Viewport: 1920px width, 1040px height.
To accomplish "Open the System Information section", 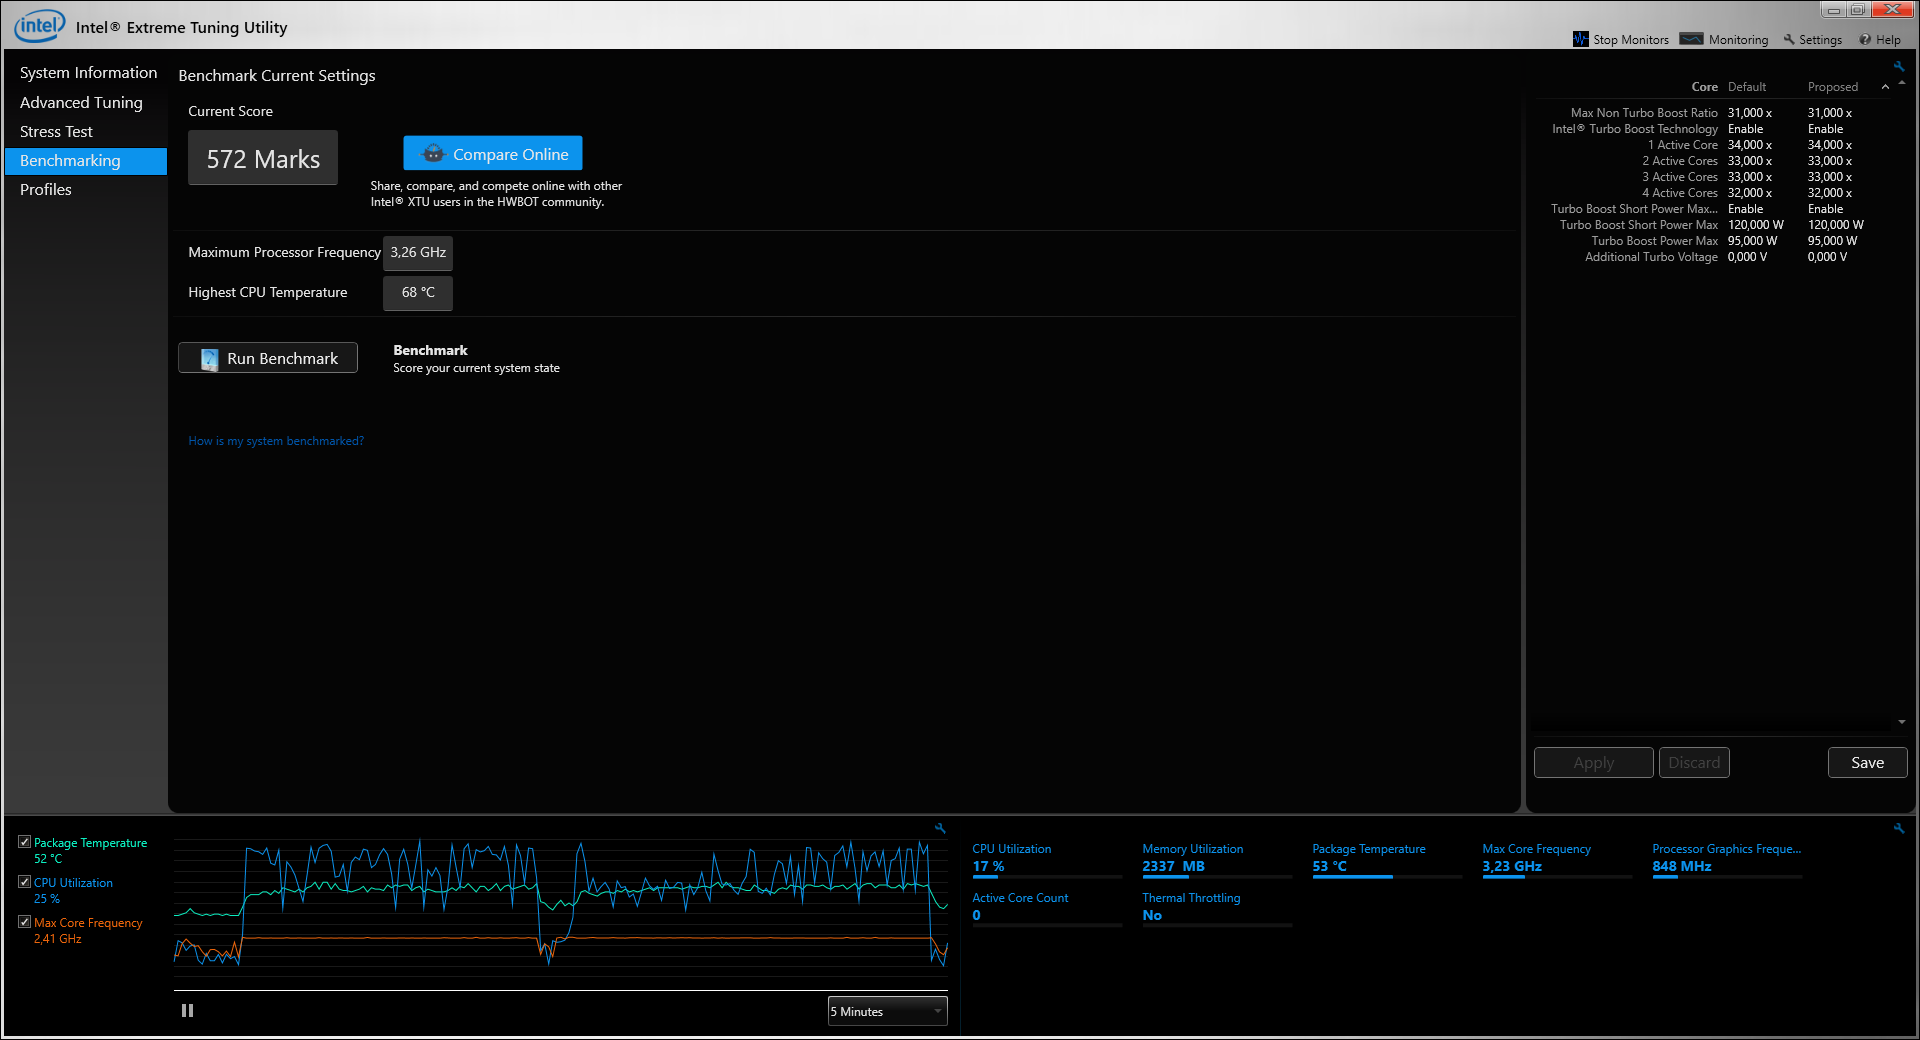I will click(88, 73).
